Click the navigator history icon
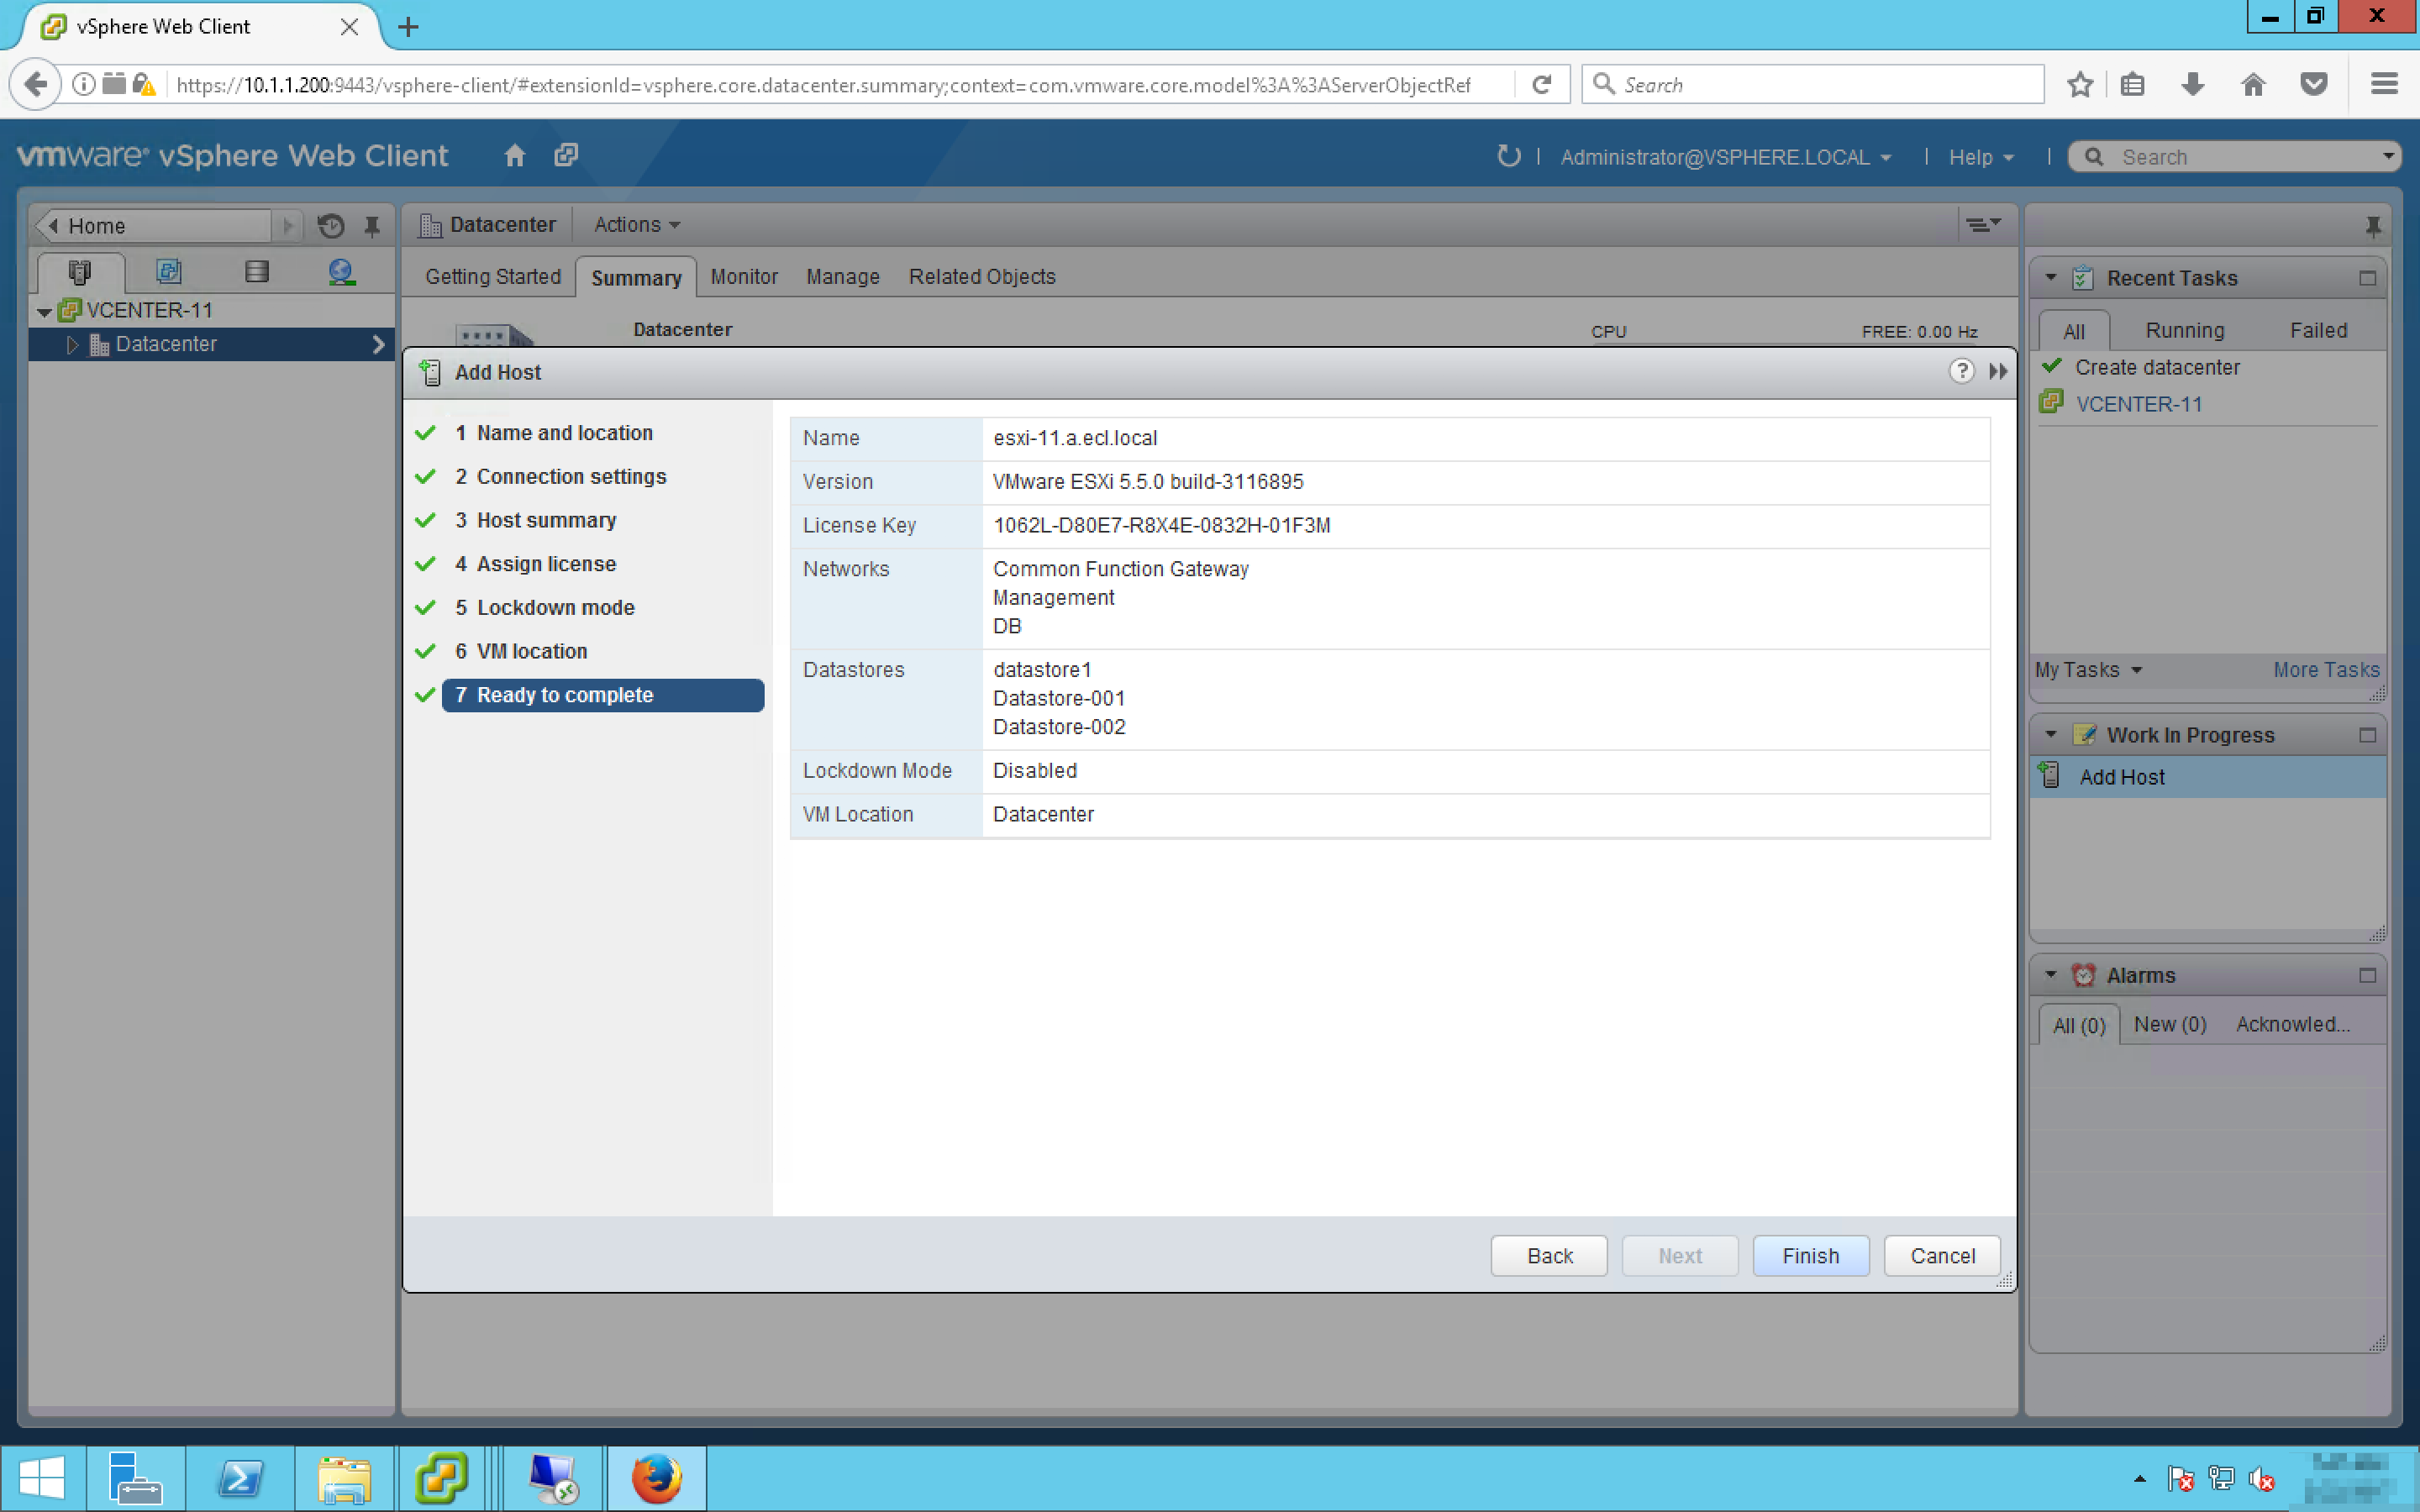The image size is (2420, 1512). [x=331, y=226]
